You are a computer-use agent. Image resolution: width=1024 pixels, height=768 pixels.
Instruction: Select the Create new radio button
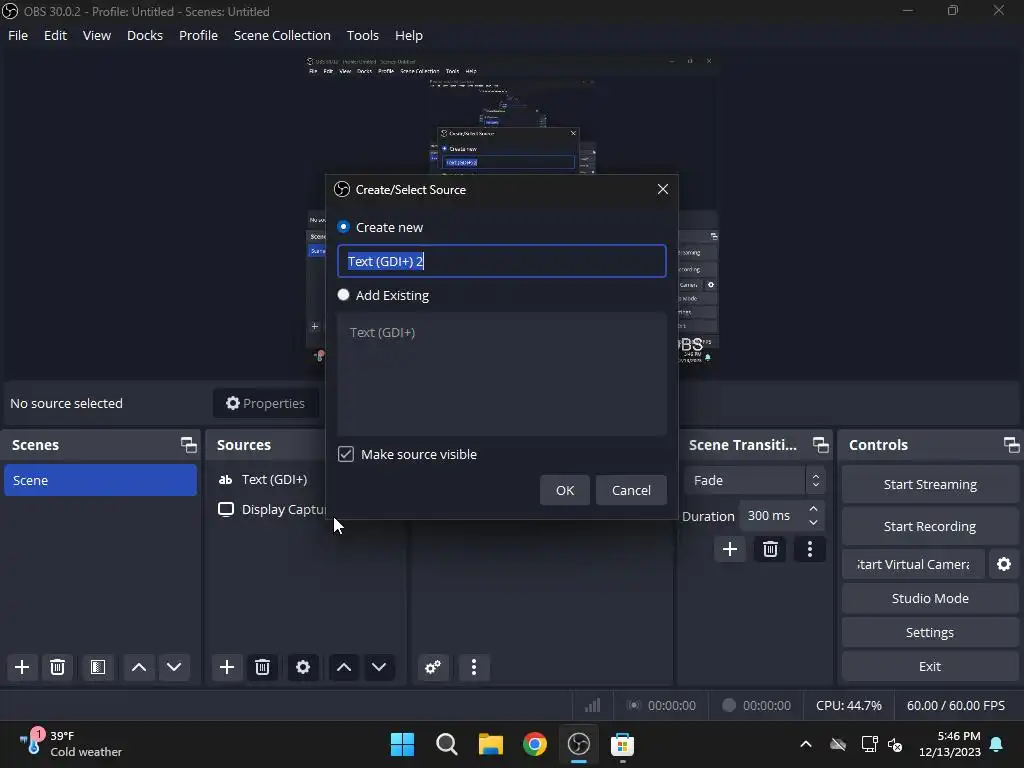[x=344, y=227]
